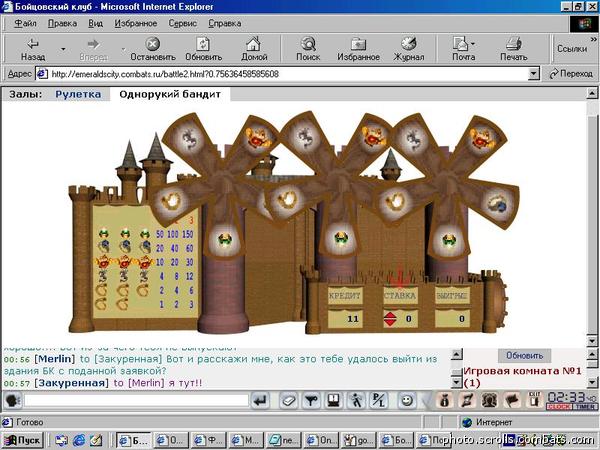
Task: Open the Правка menu
Action: tap(62, 23)
